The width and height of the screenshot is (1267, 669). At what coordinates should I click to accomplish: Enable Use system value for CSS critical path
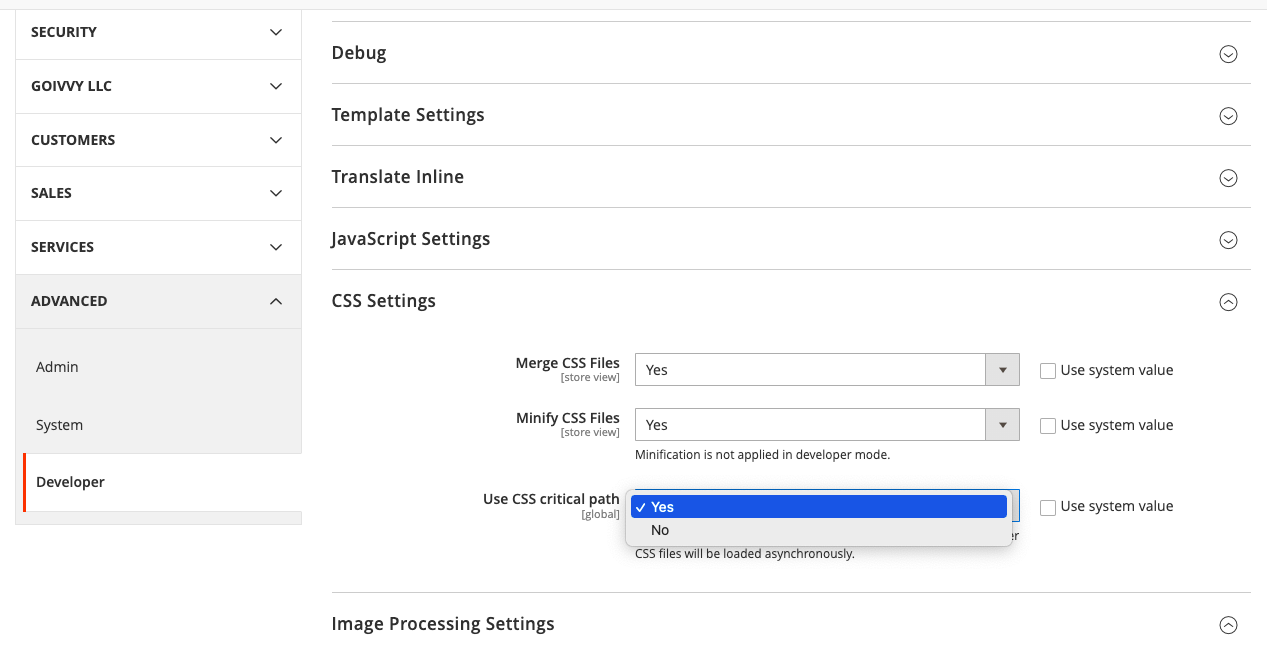pyautogui.click(x=1047, y=507)
